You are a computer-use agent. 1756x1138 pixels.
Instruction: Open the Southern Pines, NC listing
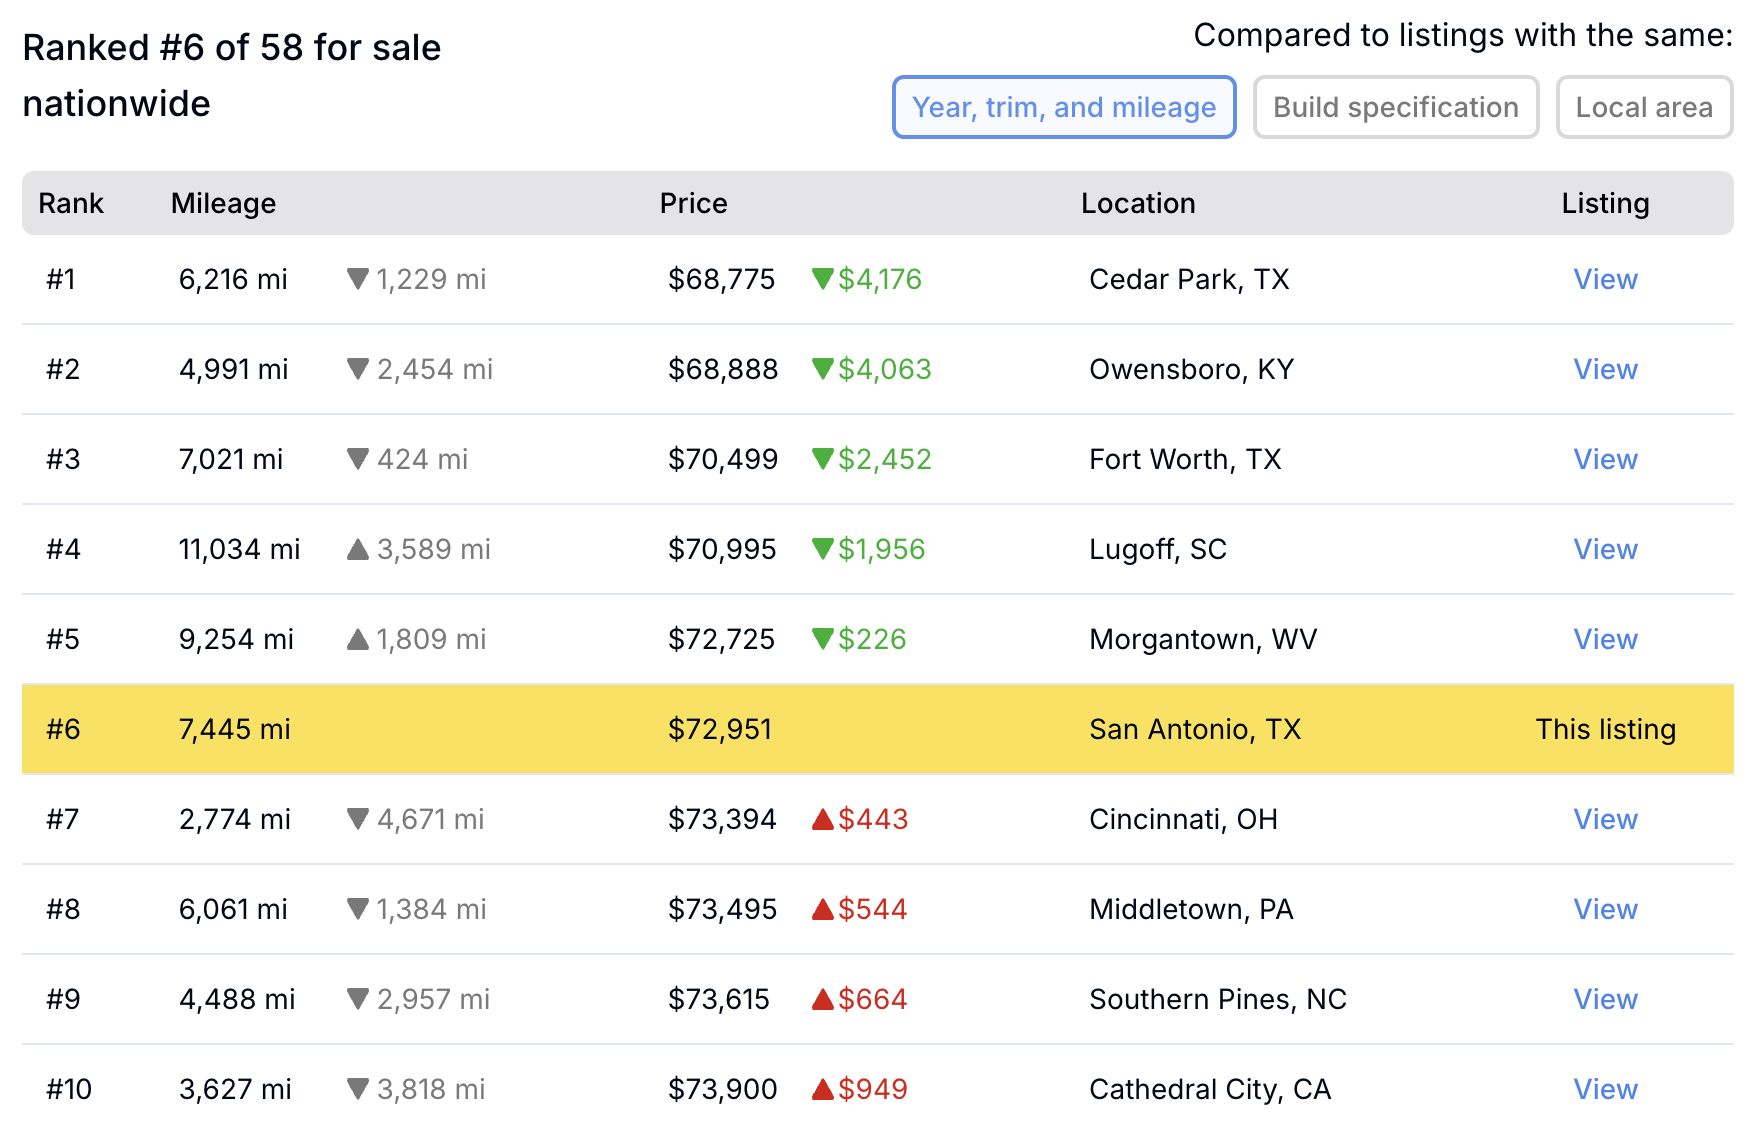click(1605, 999)
